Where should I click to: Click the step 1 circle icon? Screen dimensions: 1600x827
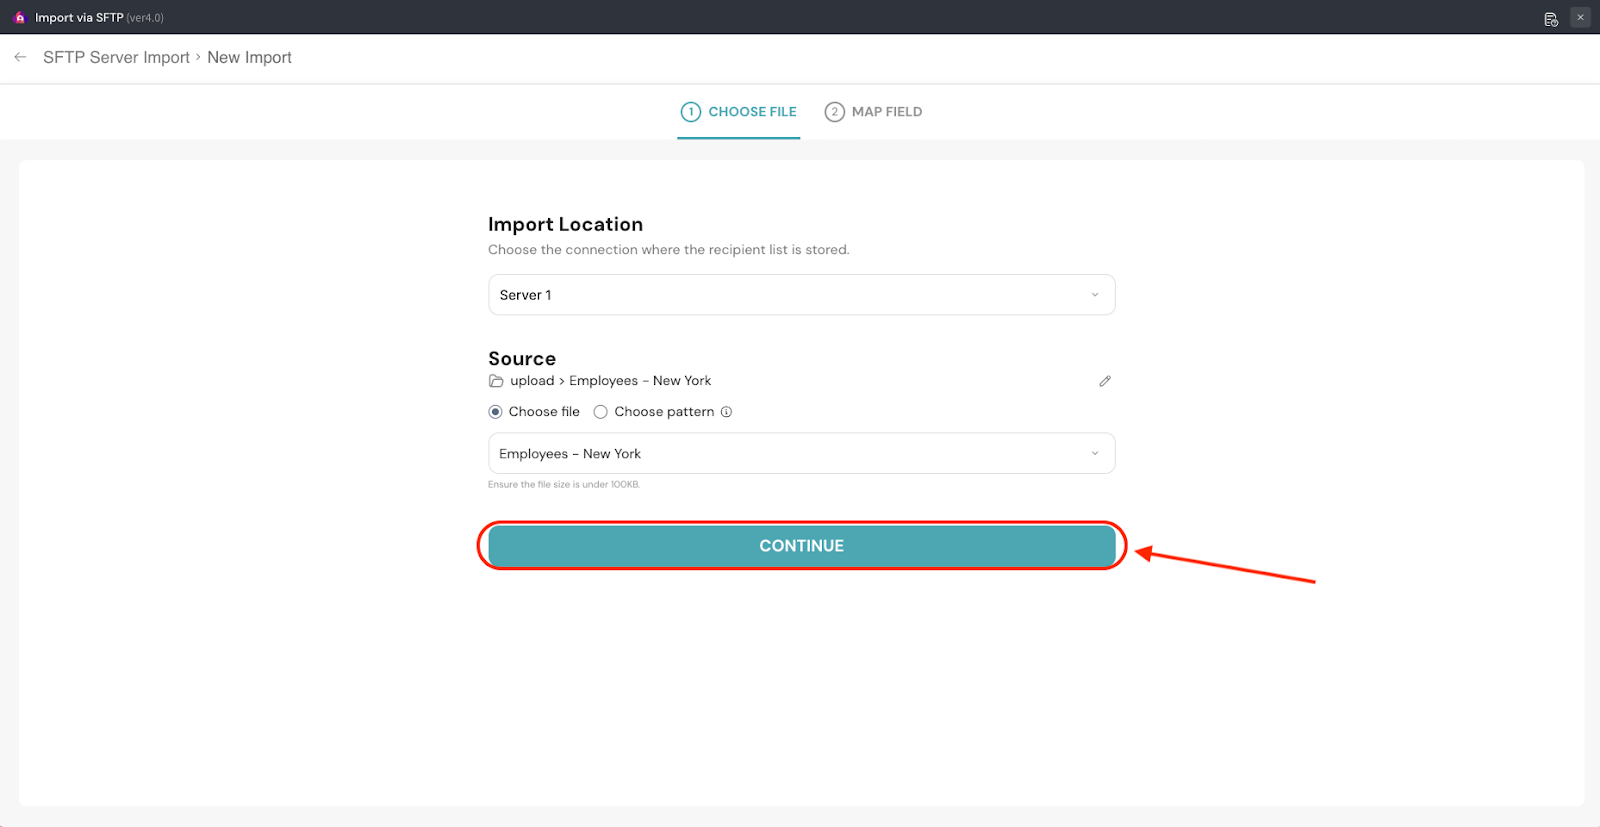[690, 112]
